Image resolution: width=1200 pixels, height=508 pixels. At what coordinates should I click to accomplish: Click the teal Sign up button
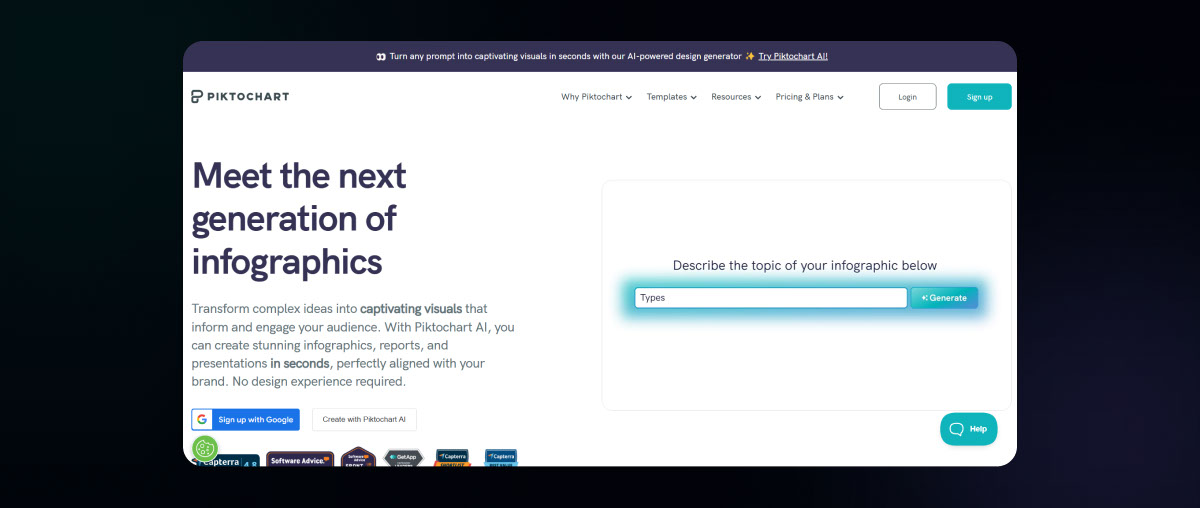(979, 97)
